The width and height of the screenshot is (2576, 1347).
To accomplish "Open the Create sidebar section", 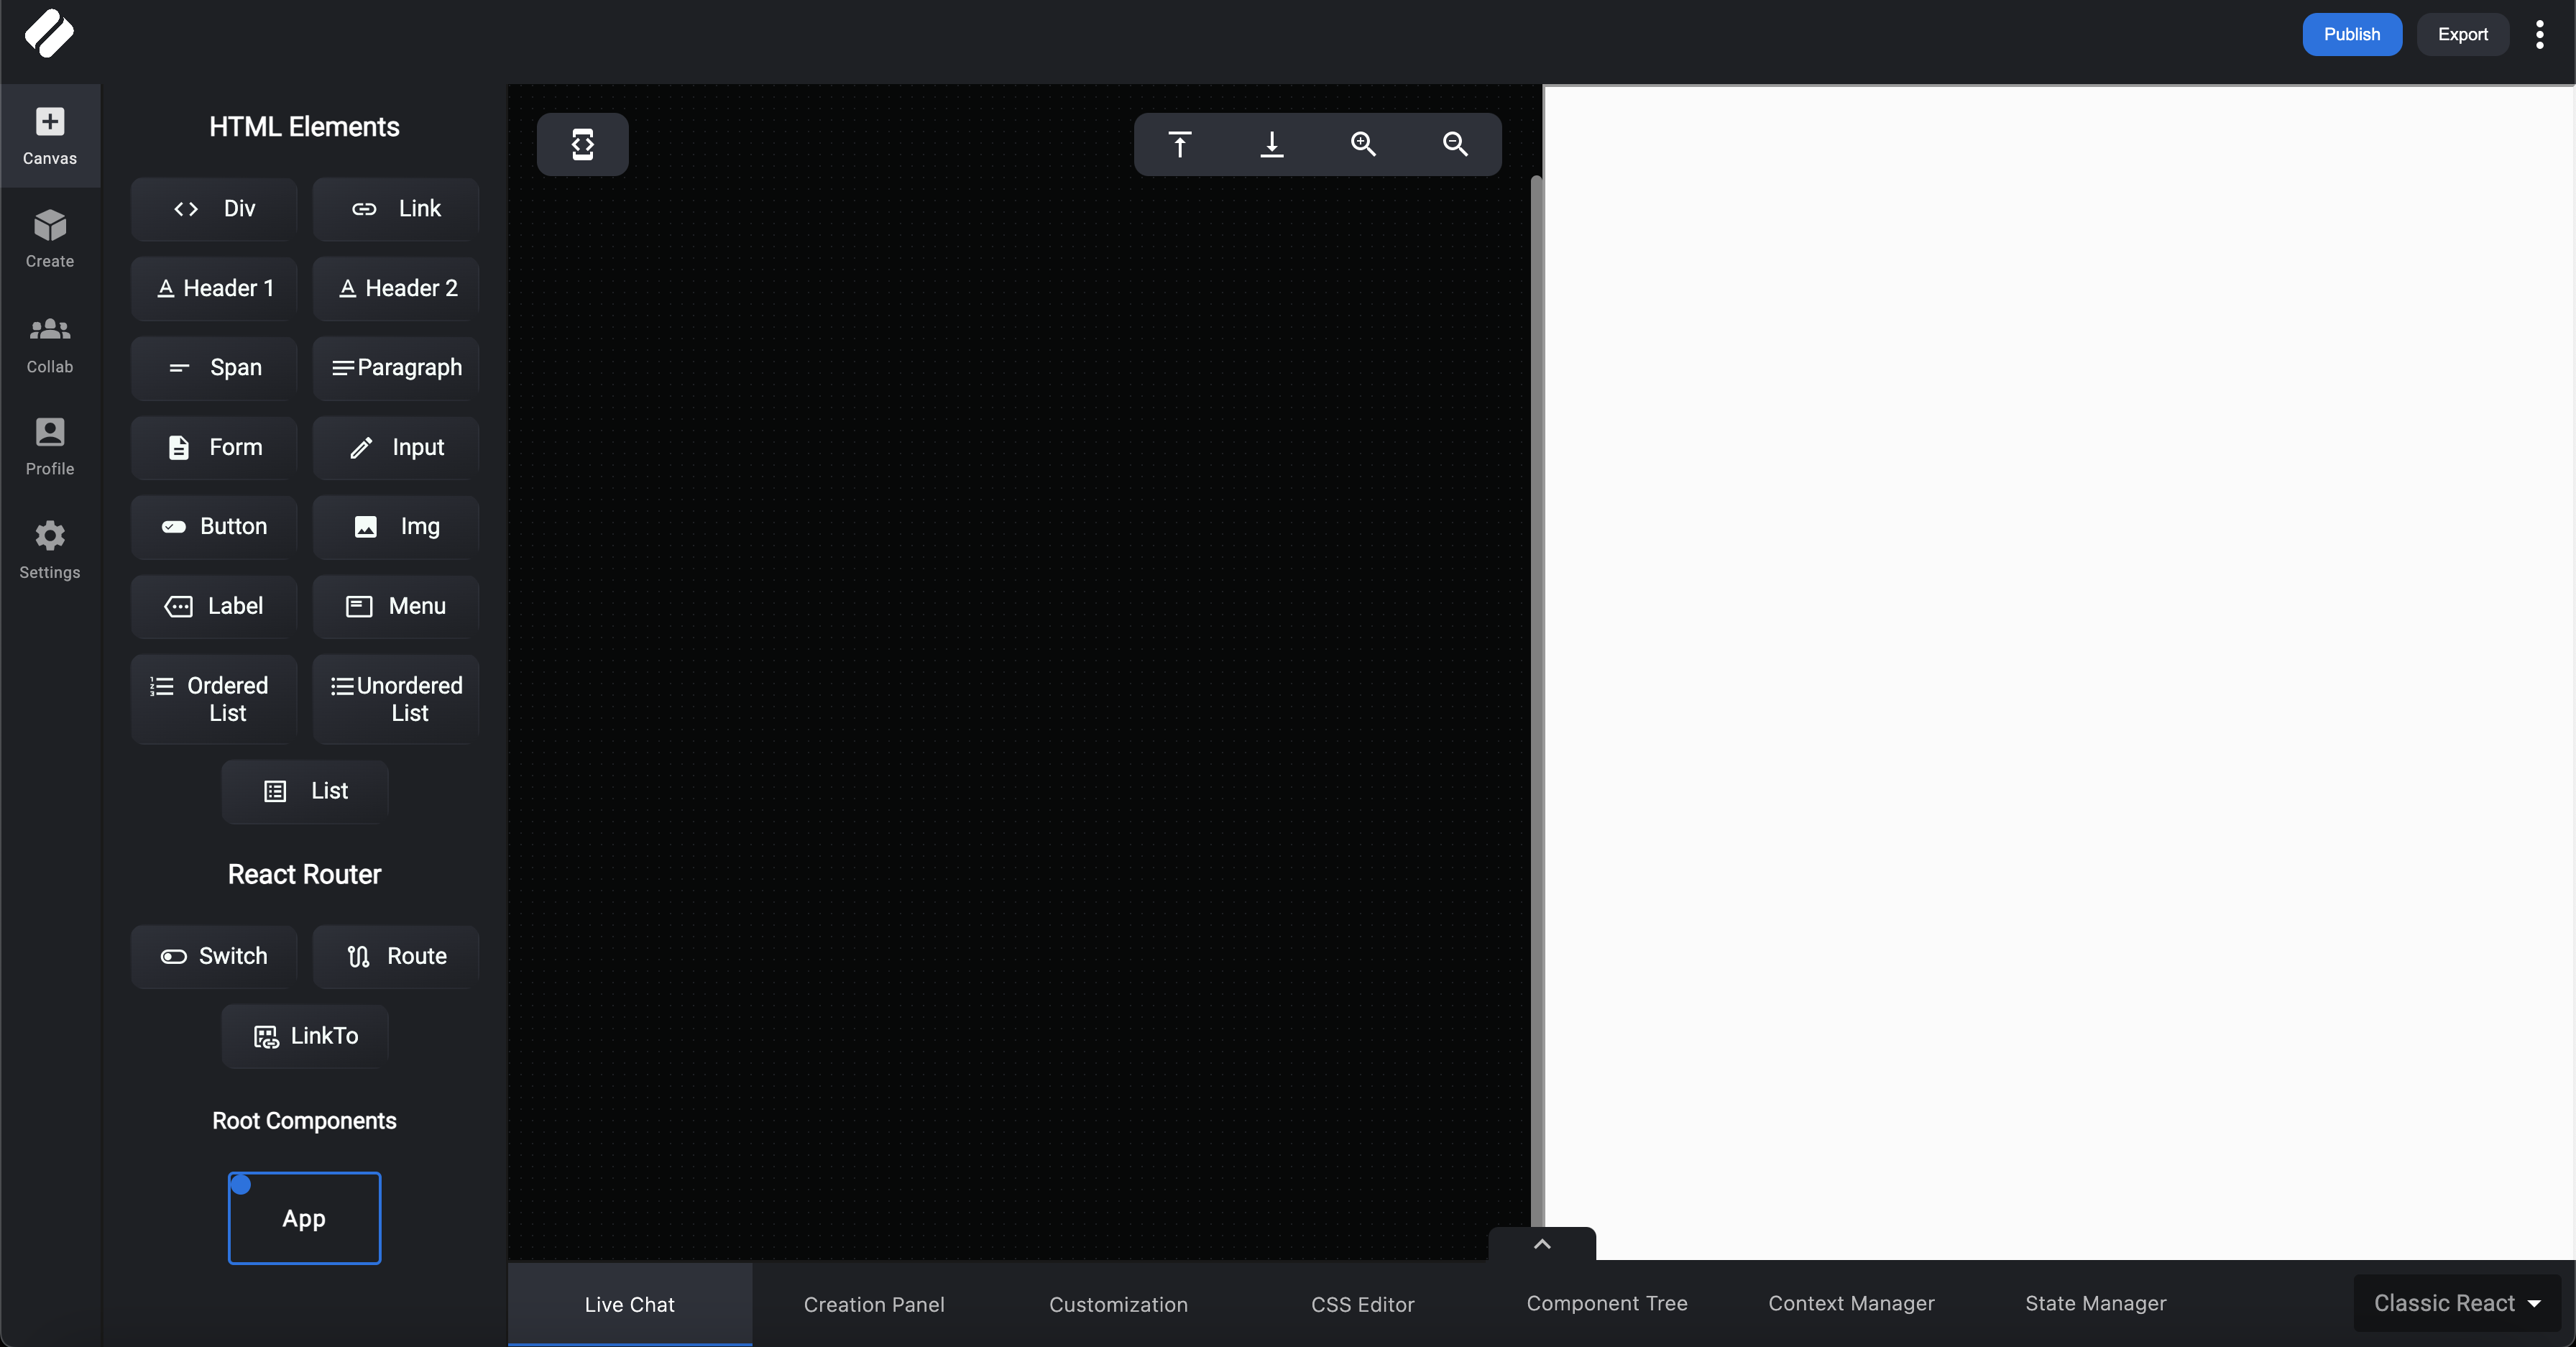I will click(x=50, y=238).
